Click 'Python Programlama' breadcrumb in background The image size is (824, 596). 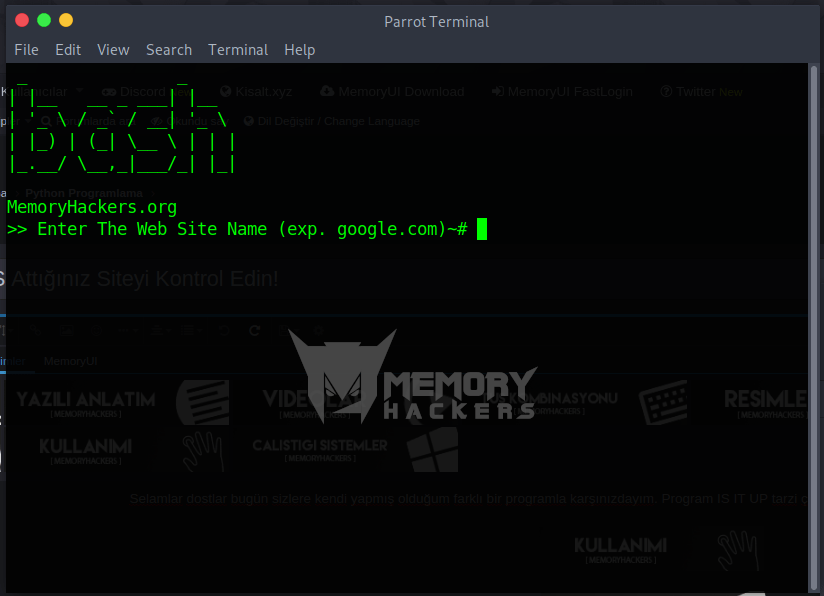[x=84, y=193]
